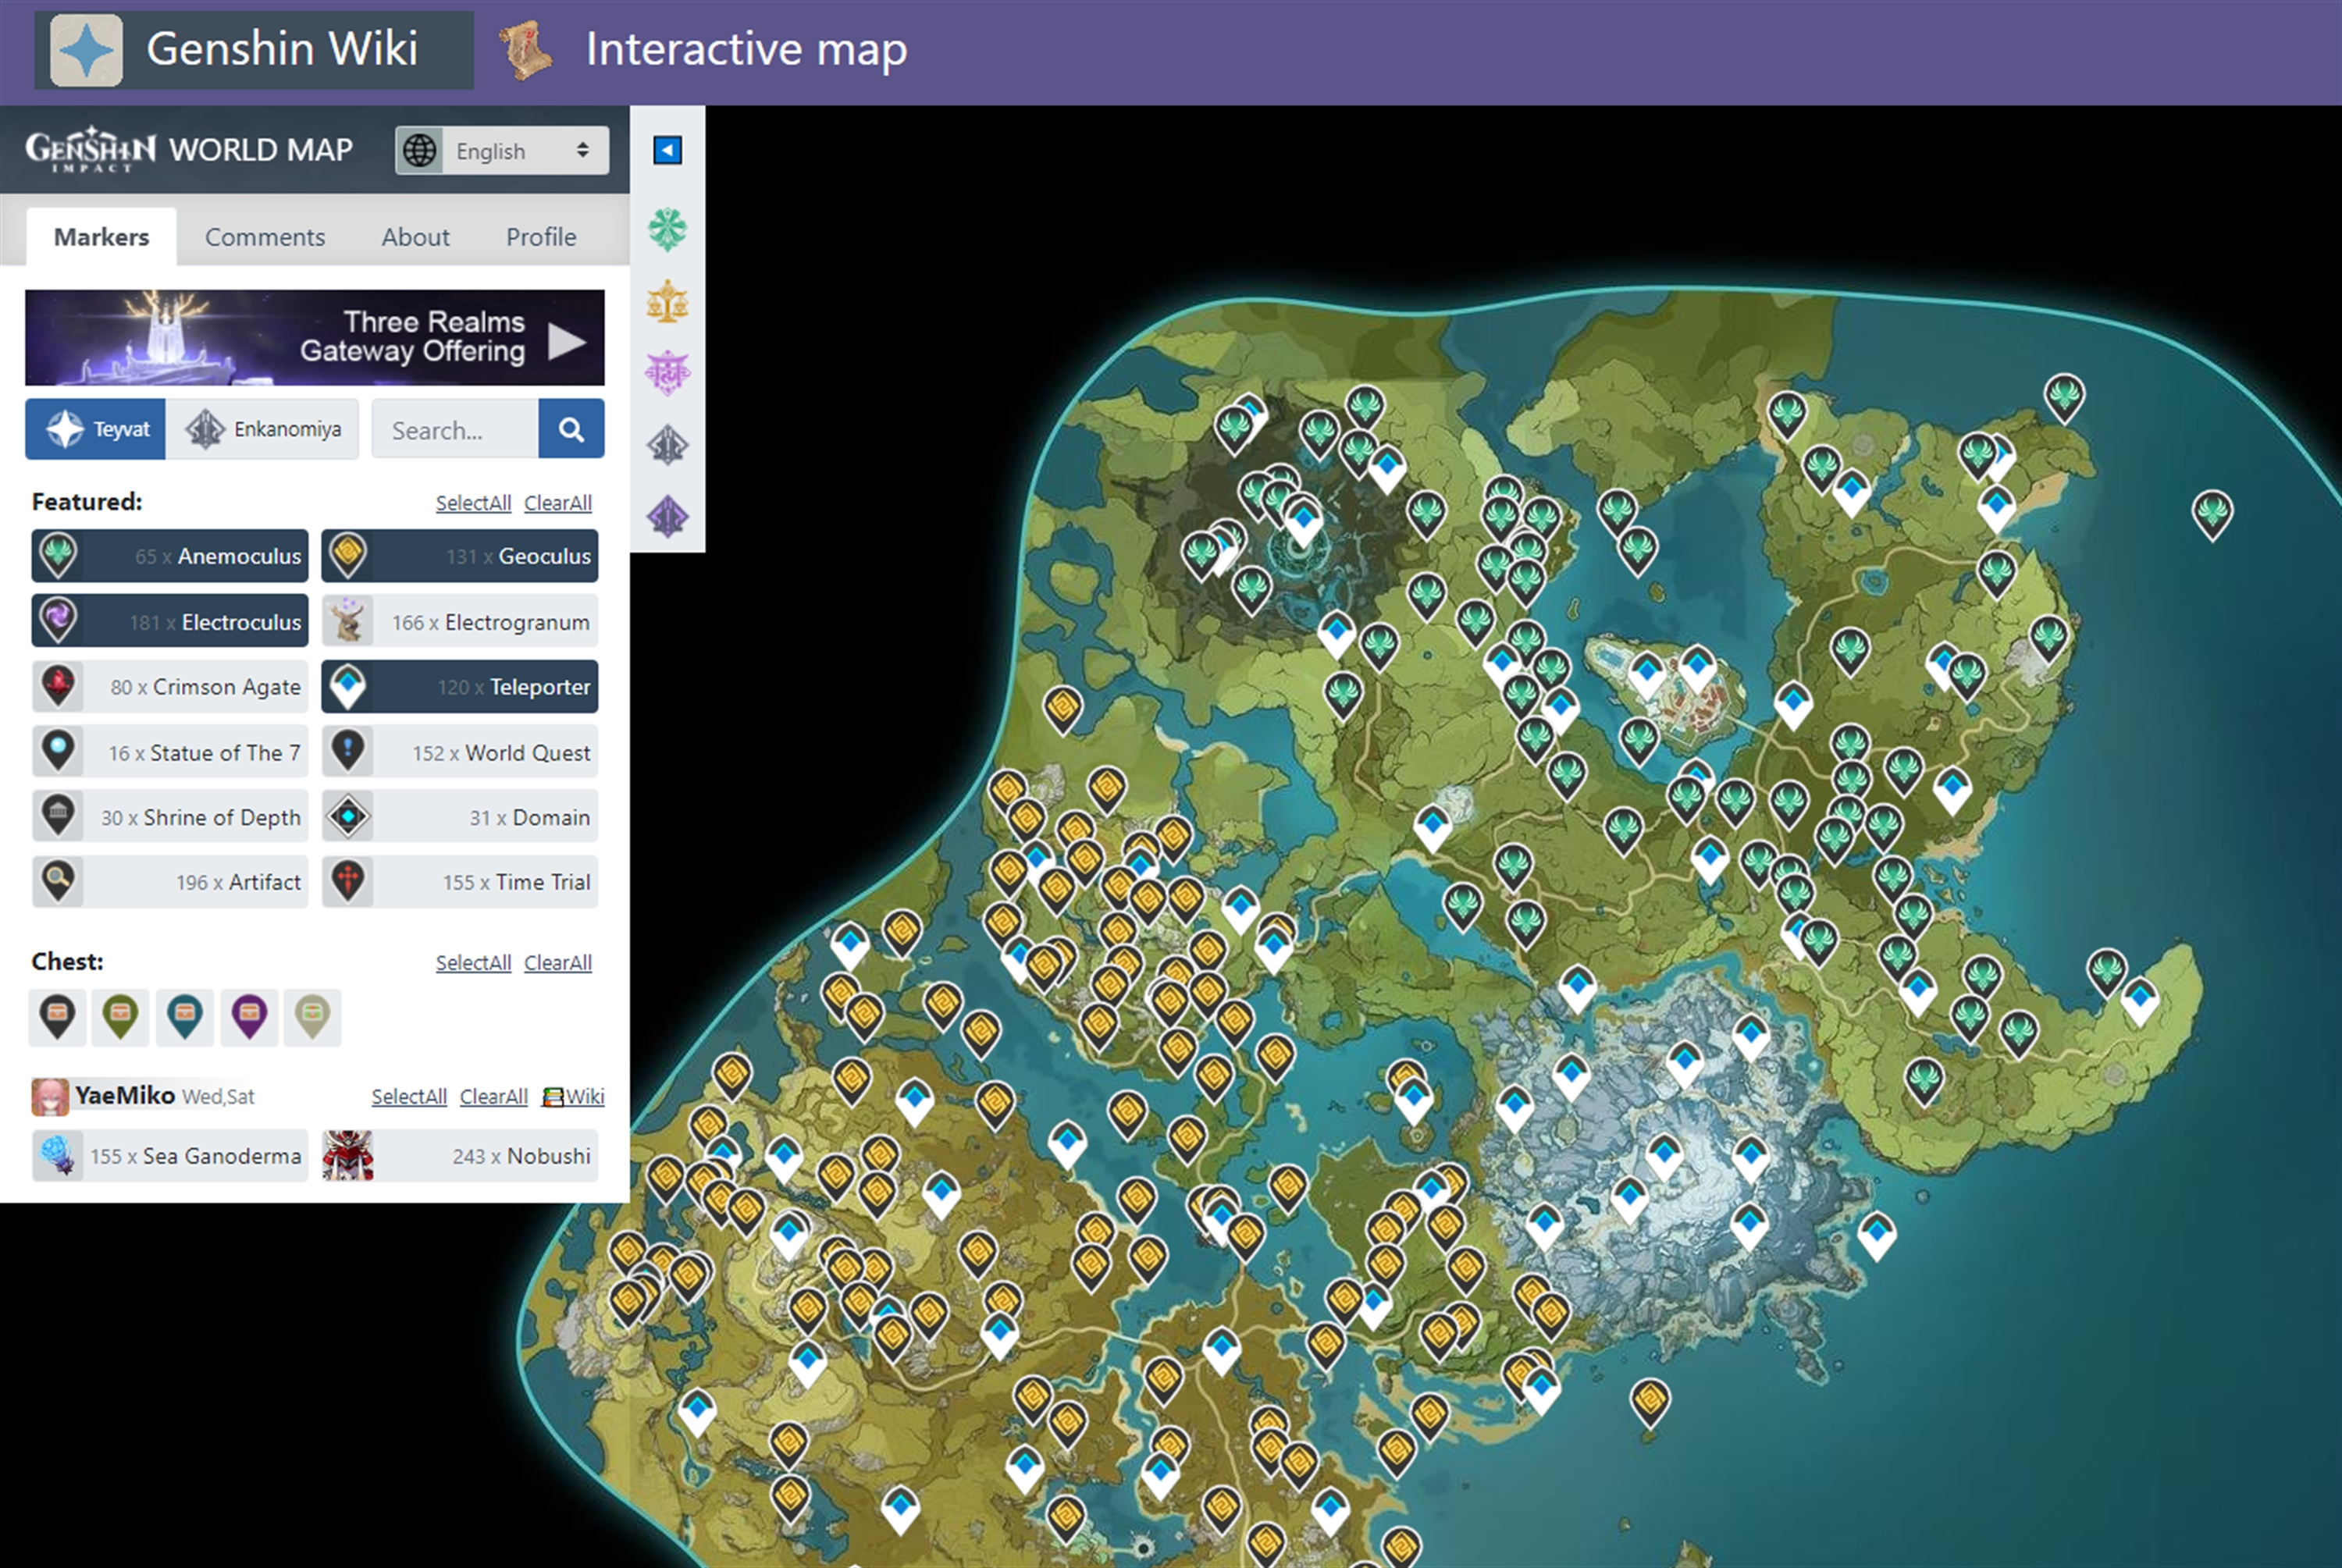2342x1568 pixels.
Task: Click the Geo scales region icon
Action: pyautogui.click(x=667, y=302)
